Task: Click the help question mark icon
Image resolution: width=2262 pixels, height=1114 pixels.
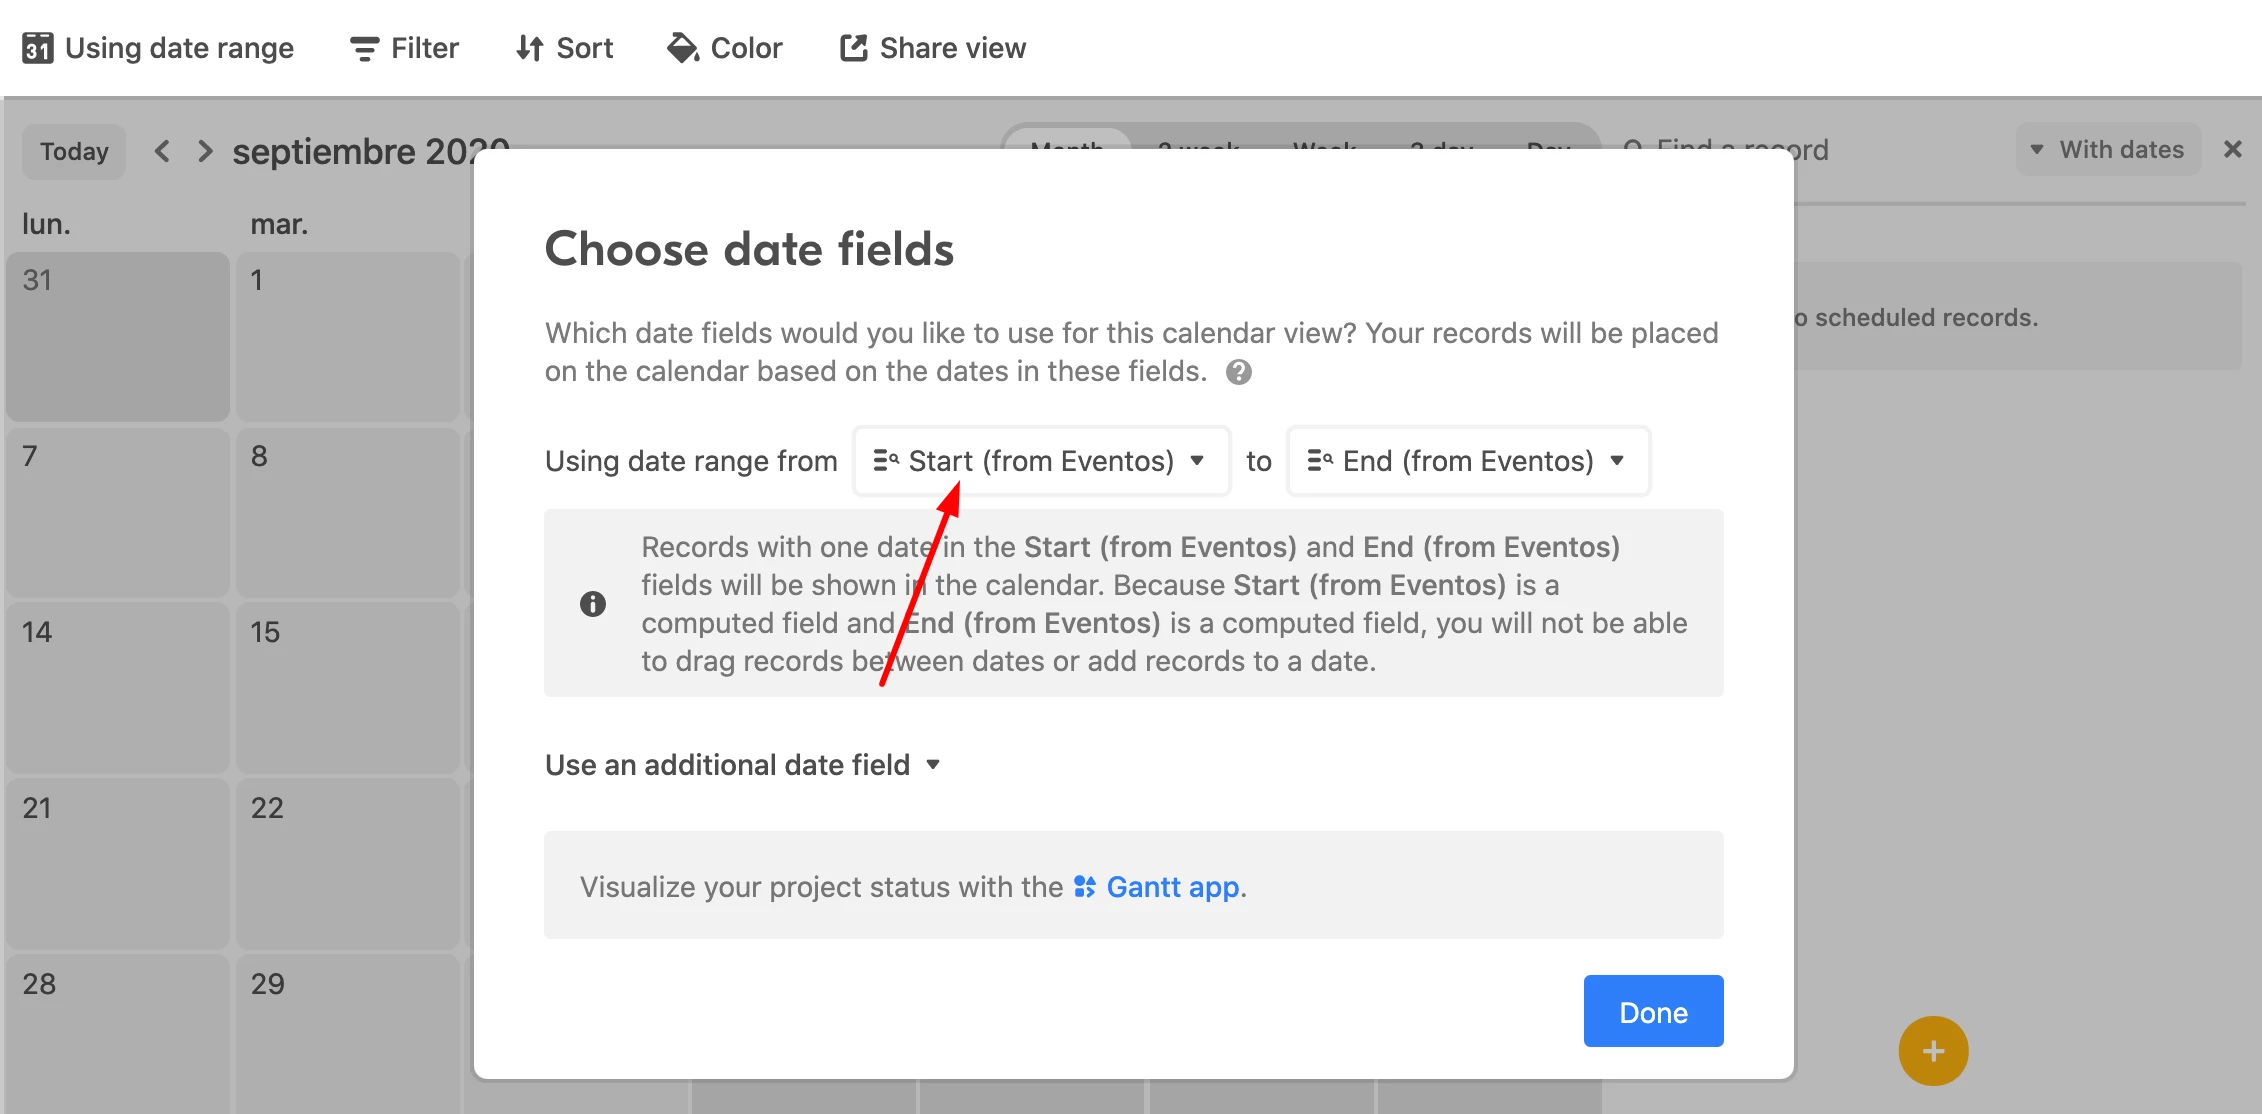Action: 1239,372
